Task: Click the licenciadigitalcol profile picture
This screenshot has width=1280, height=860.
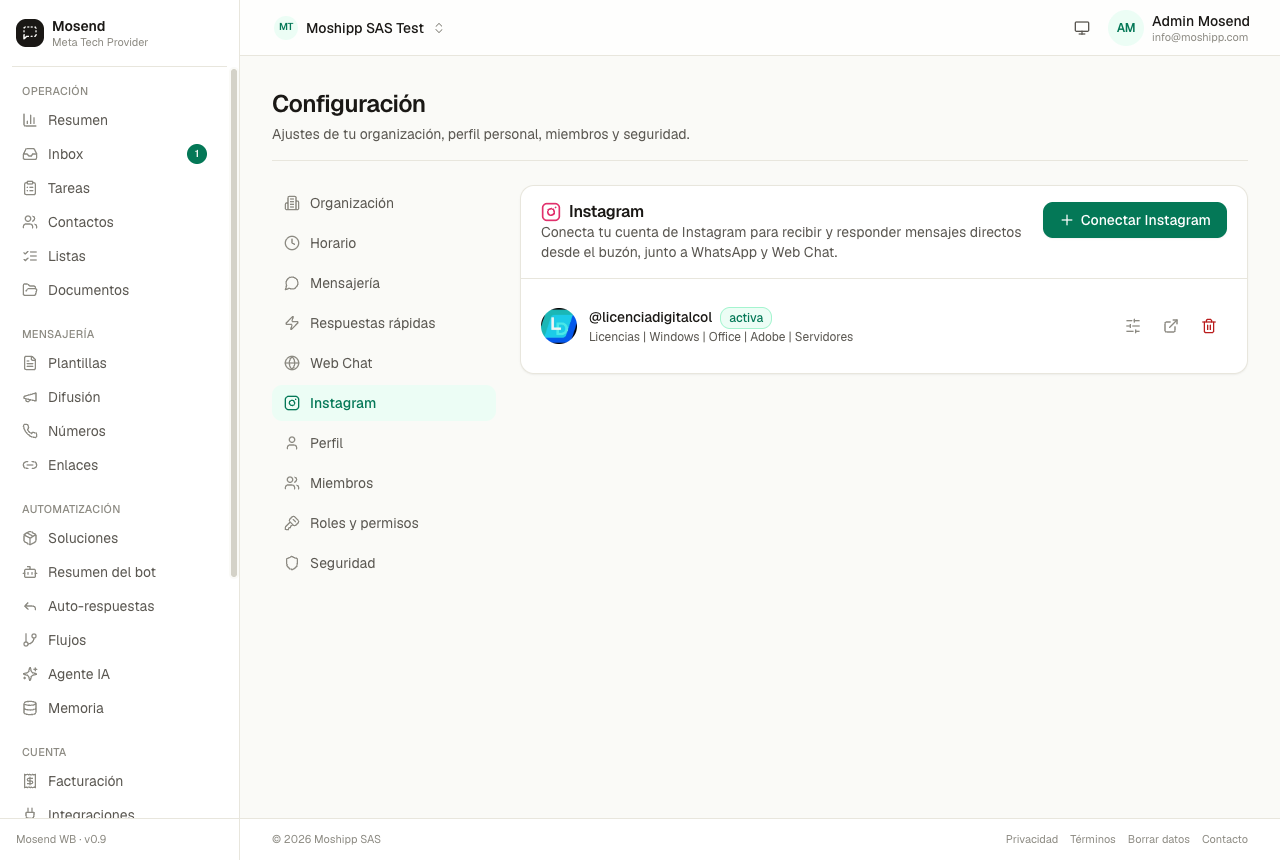Action: (x=559, y=326)
